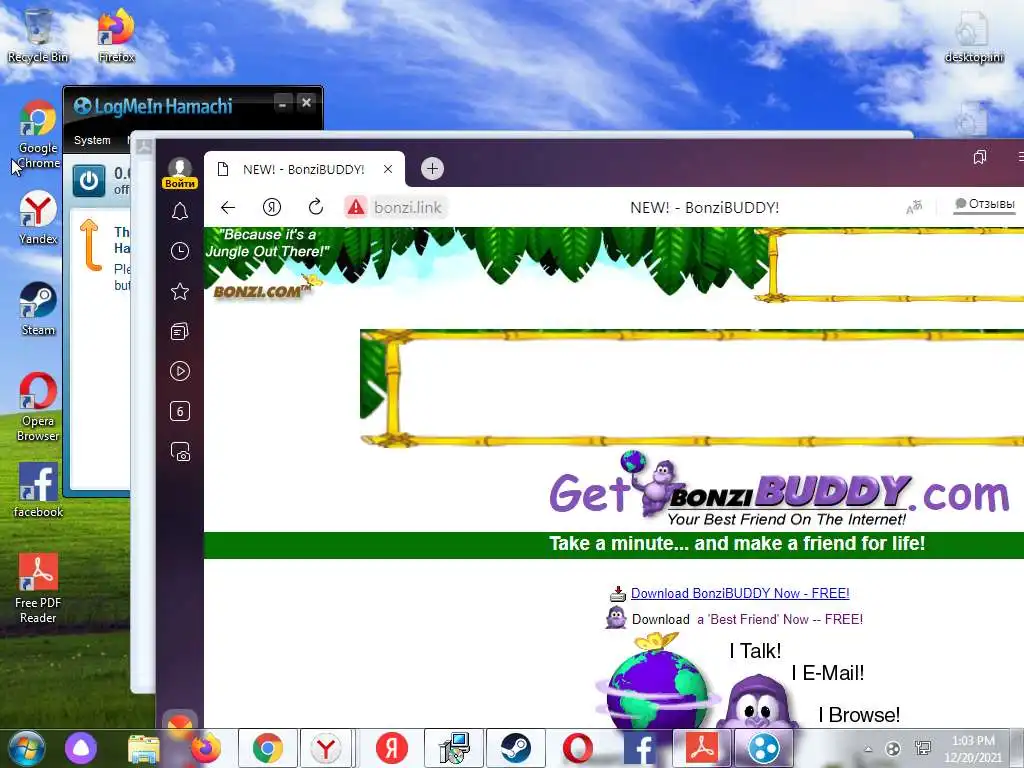Click the Войти profile icon in the browser sidebar

(x=180, y=173)
